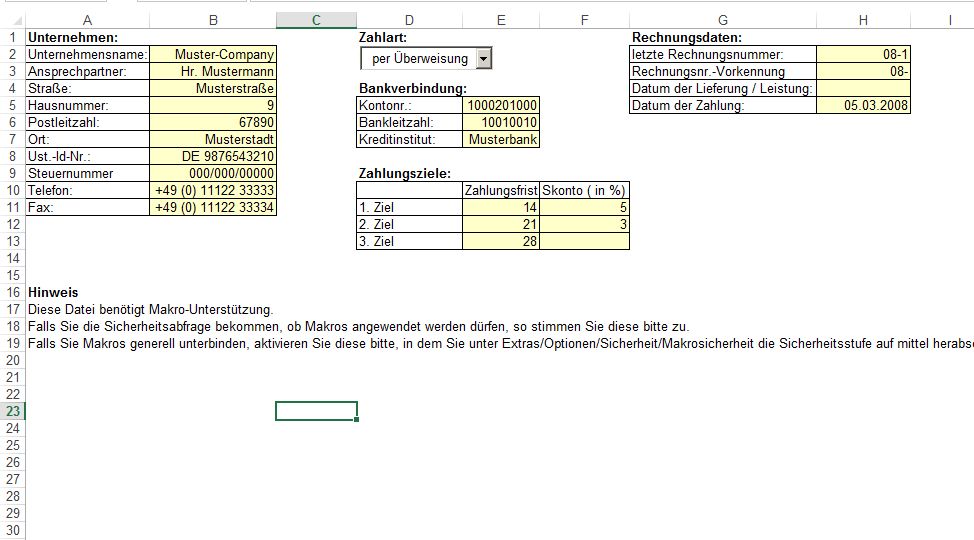Select the Datum der Zahlung value 05.03.2008

(x=863, y=105)
